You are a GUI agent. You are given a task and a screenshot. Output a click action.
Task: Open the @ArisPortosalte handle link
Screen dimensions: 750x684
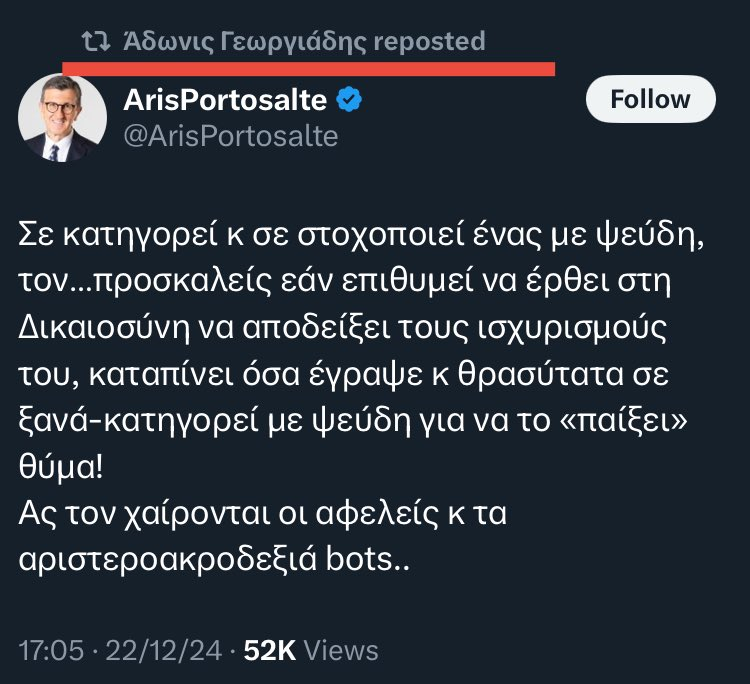(230, 137)
